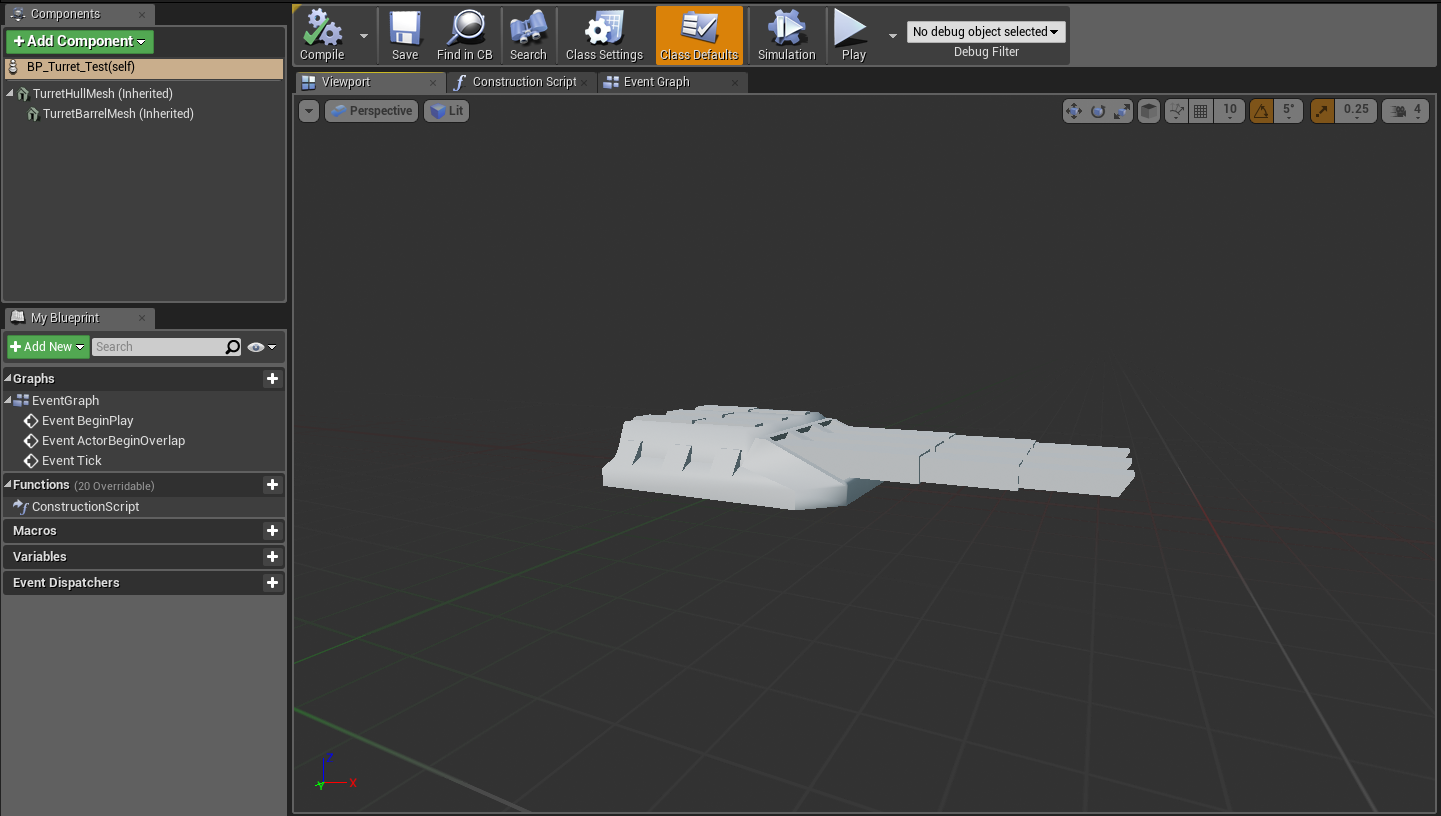Select the TurretBarrelMesh (Inherited) component
1441x816 pixels.
[x=118, y=114]
